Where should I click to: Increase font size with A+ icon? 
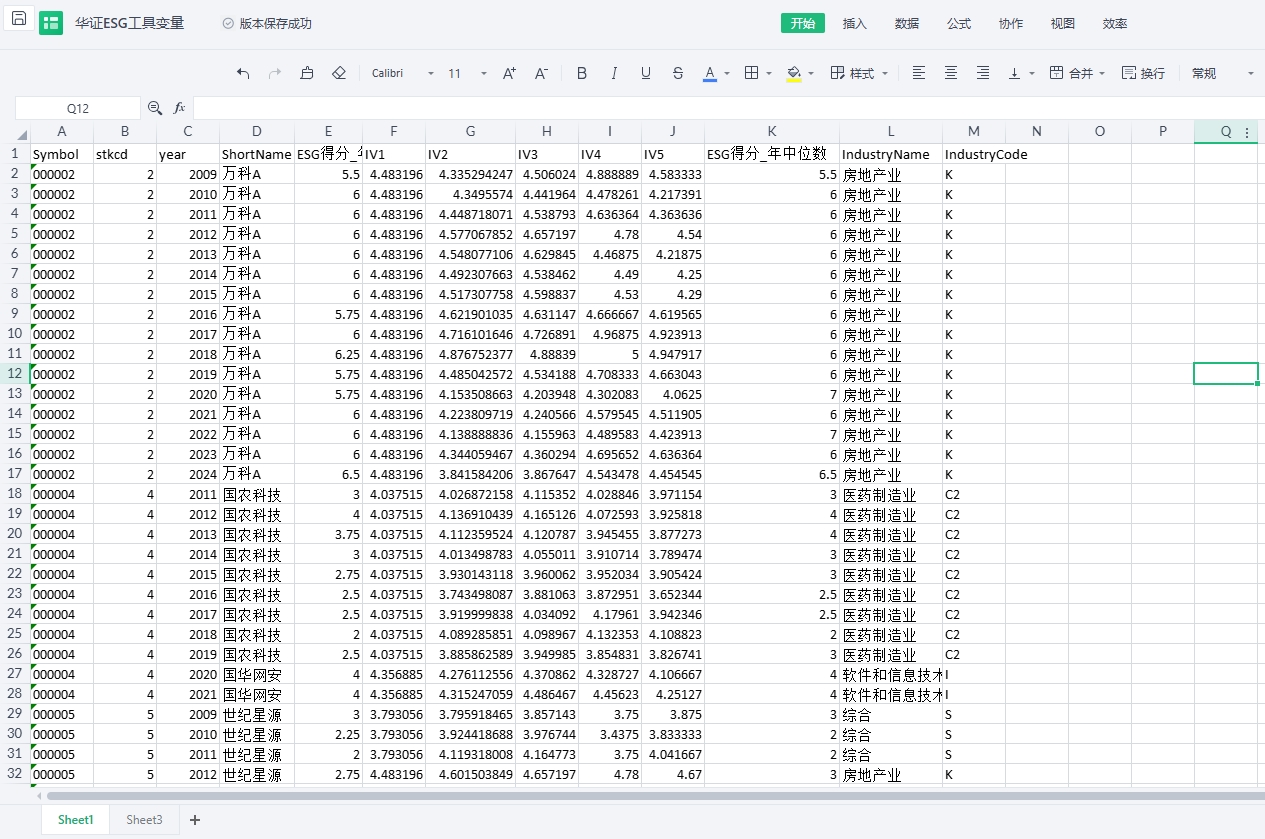click(509, 73)
